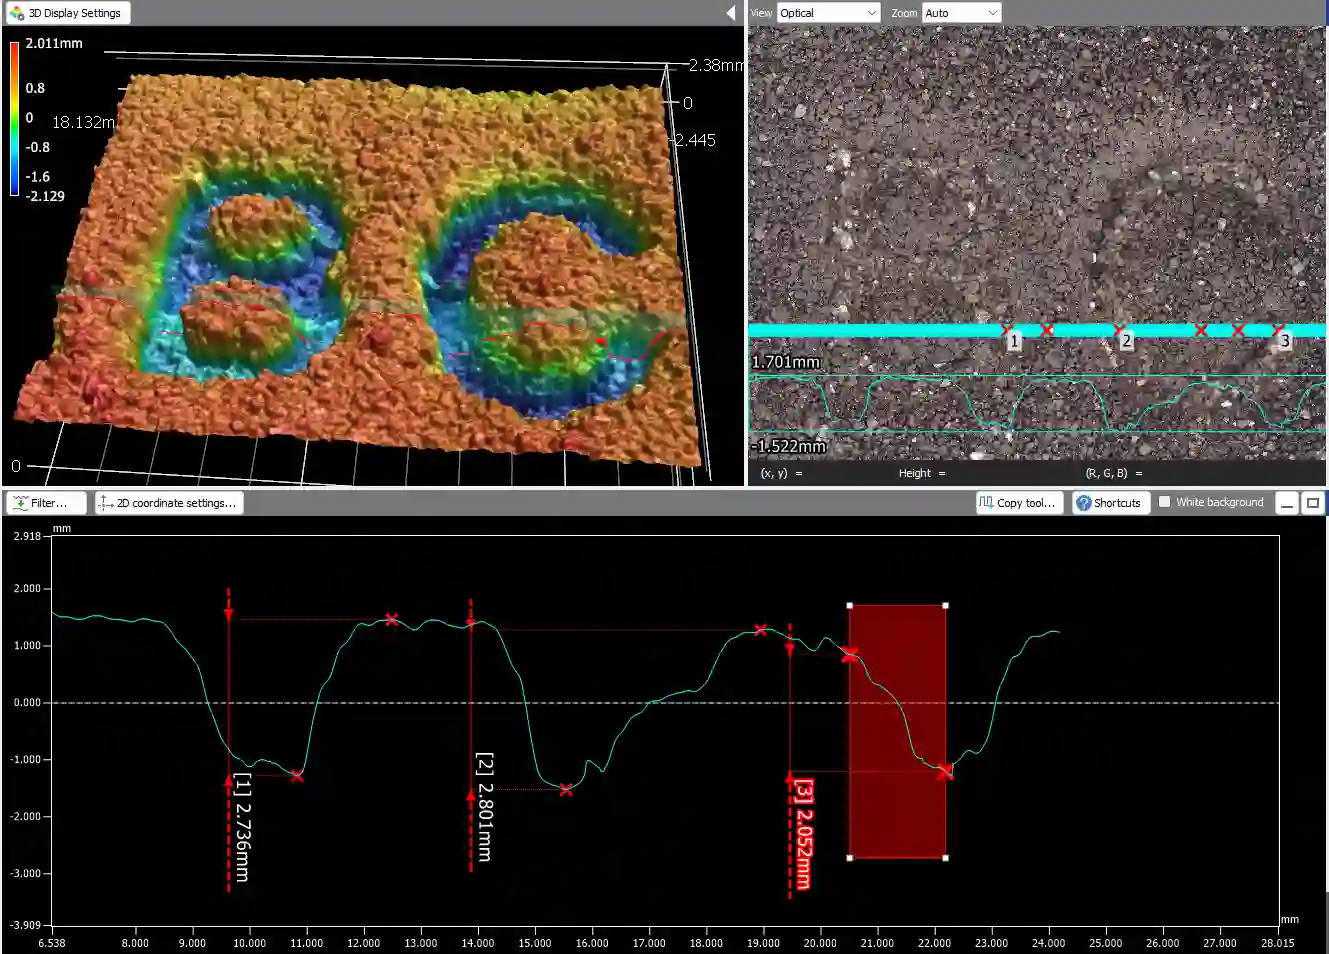Open the View dropdown showing Optical

pyautogui.click(x=828, y=12)
